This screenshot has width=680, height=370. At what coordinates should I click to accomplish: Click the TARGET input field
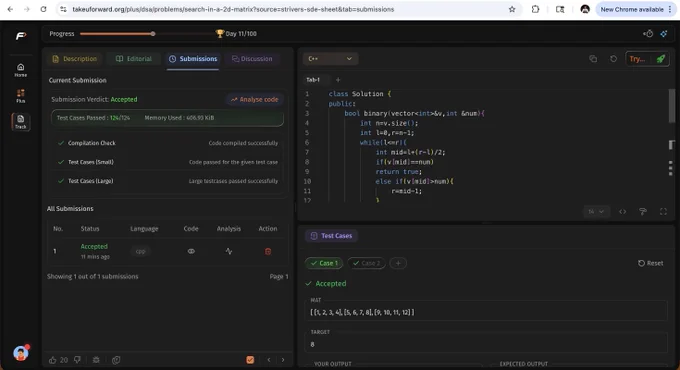(486, 344)
